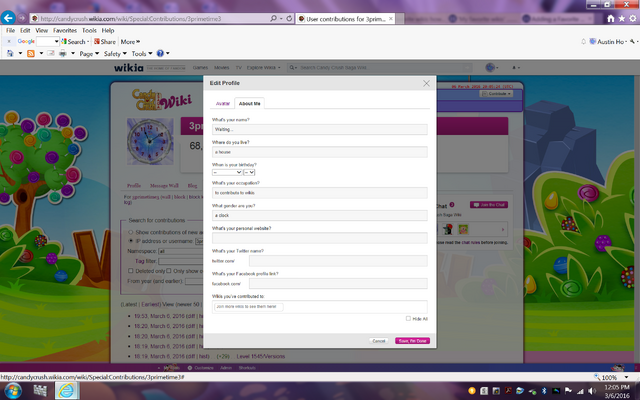Screen dimensions: 640x400
Task: Expand the RSS feeds dropdown arrow
Action: 41,53
